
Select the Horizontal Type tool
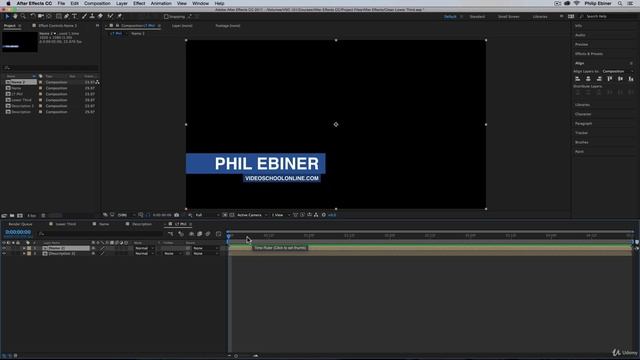point(74,16)
